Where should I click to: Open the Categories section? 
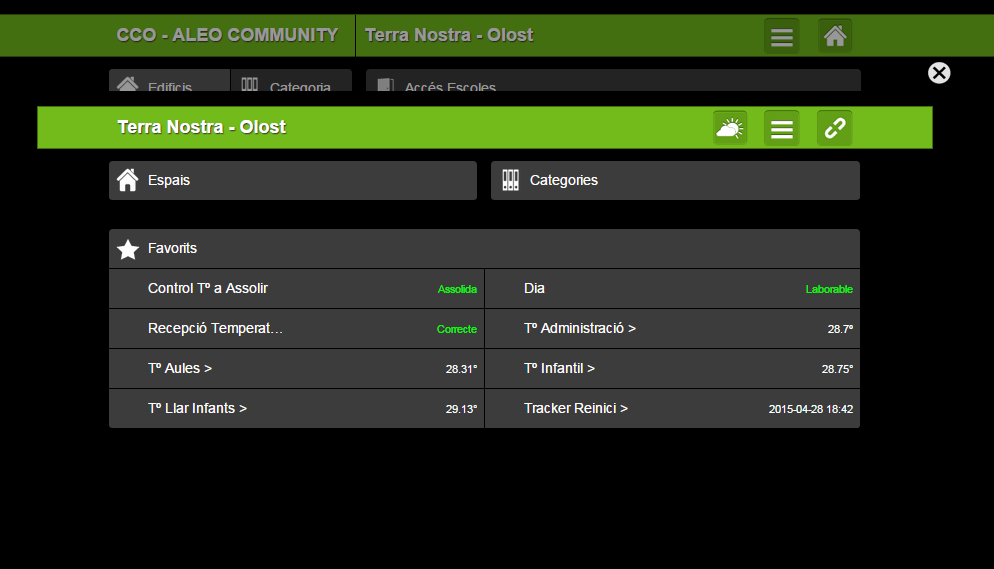(675, 181)
